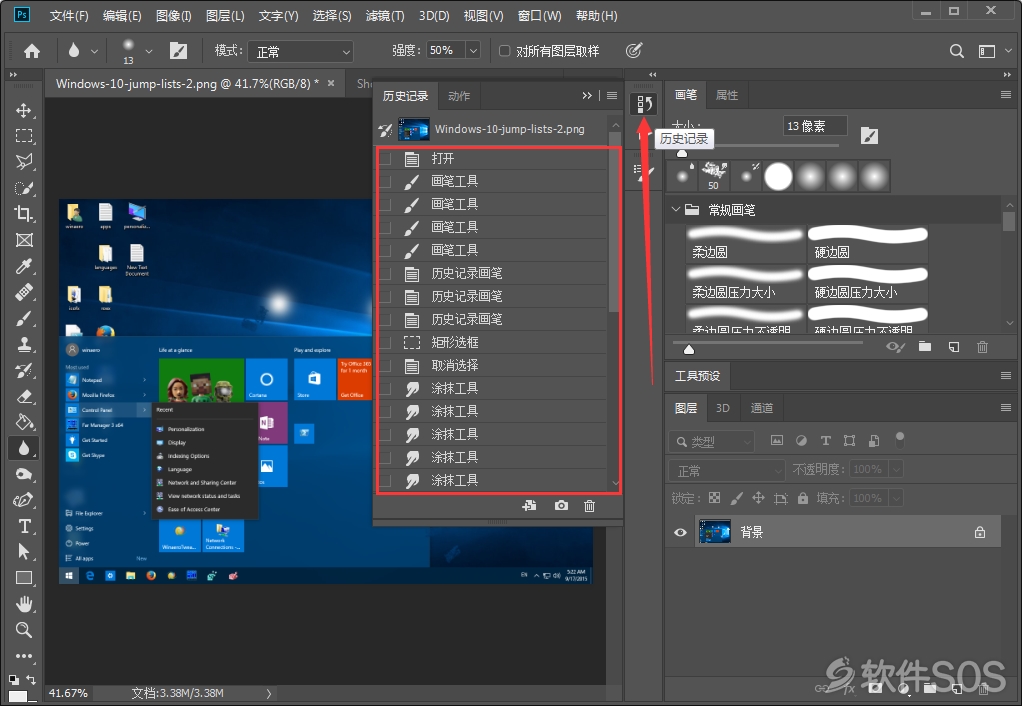Open the 滤镜(T) menu
This screenshot has height=706, width=1022.
[385, 15]
